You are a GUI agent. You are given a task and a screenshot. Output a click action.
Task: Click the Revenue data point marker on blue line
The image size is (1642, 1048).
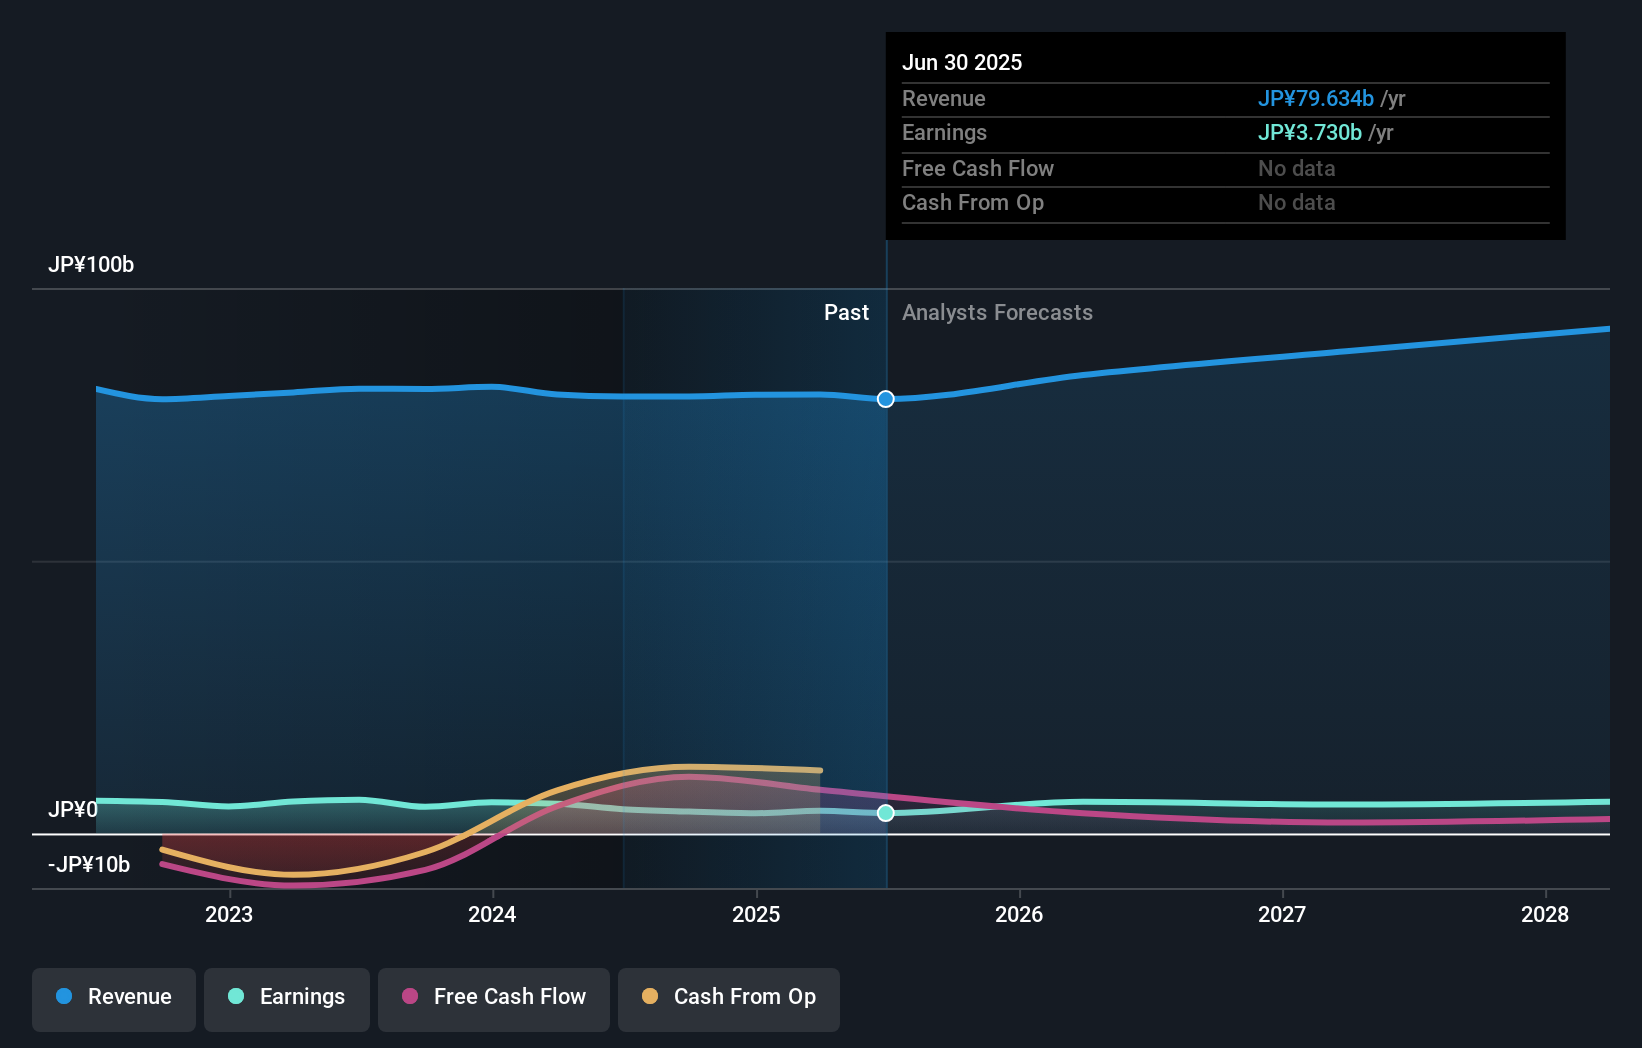coord(886,399)
